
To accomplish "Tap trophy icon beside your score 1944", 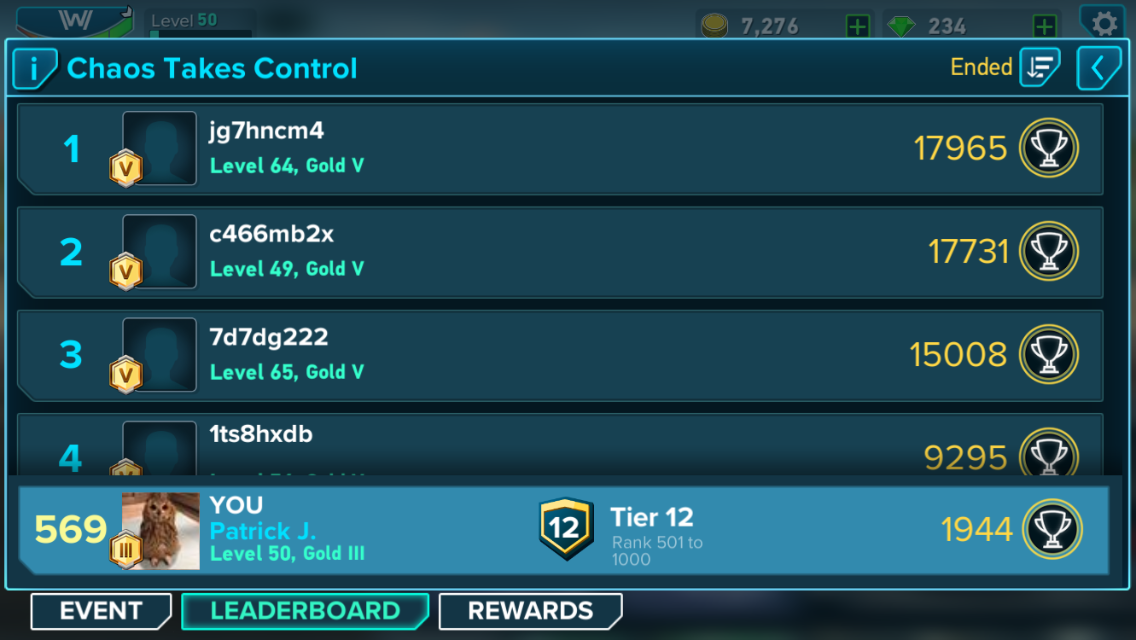I will [x=1052, y=529].
